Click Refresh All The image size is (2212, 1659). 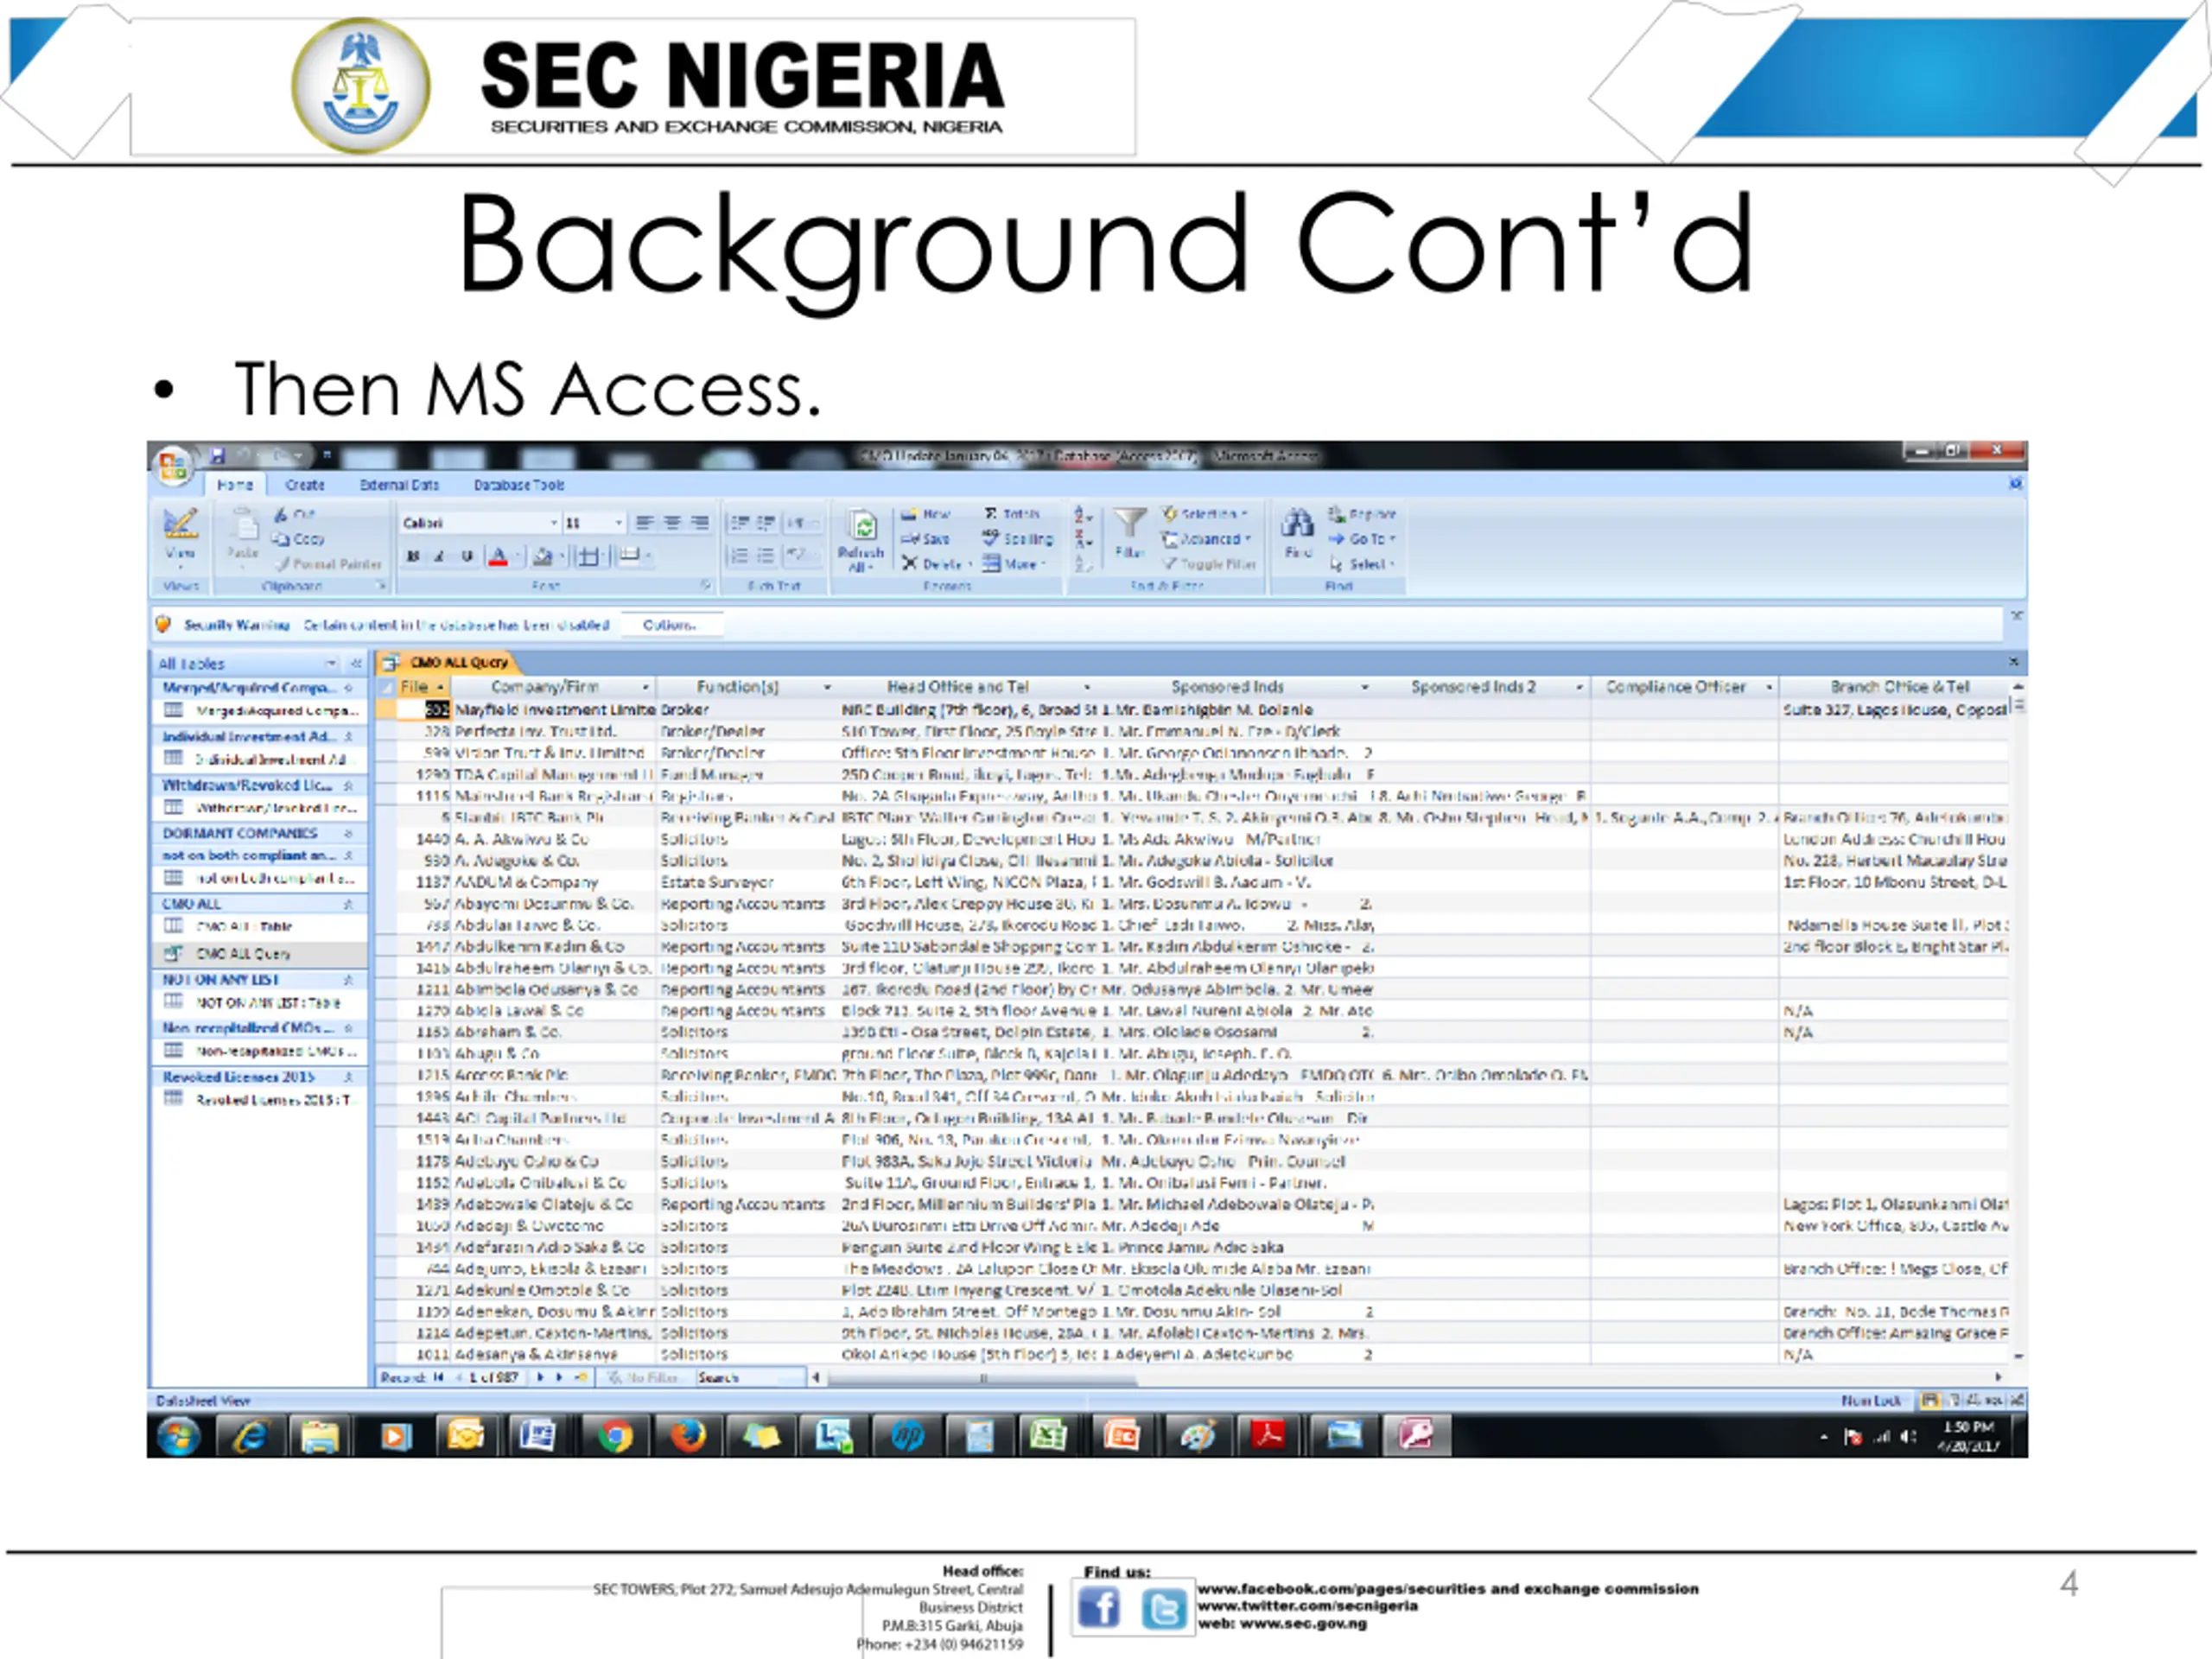861,540
